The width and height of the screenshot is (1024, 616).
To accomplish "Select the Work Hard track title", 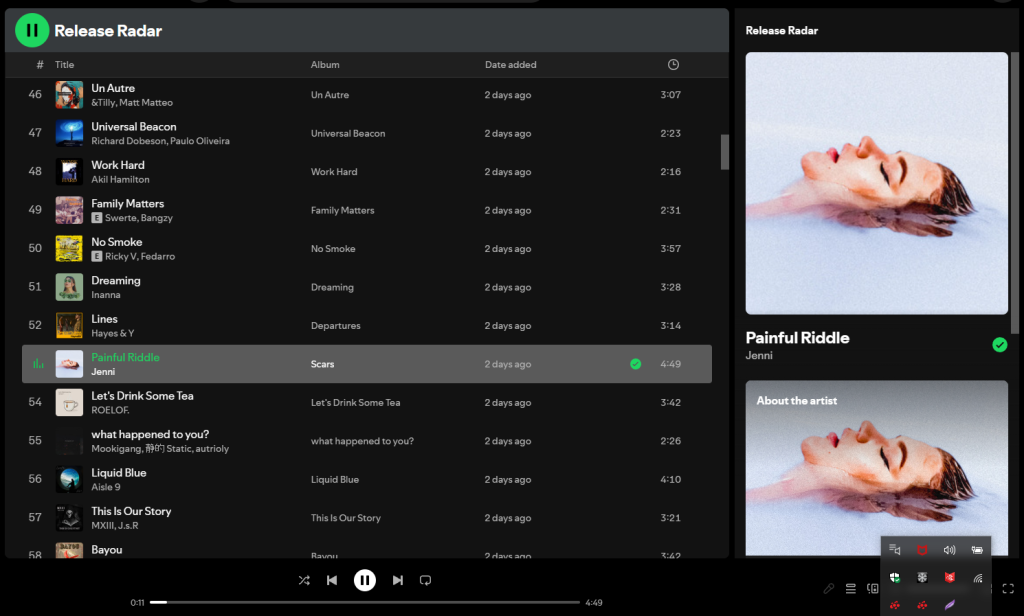I will click(118, 165).
